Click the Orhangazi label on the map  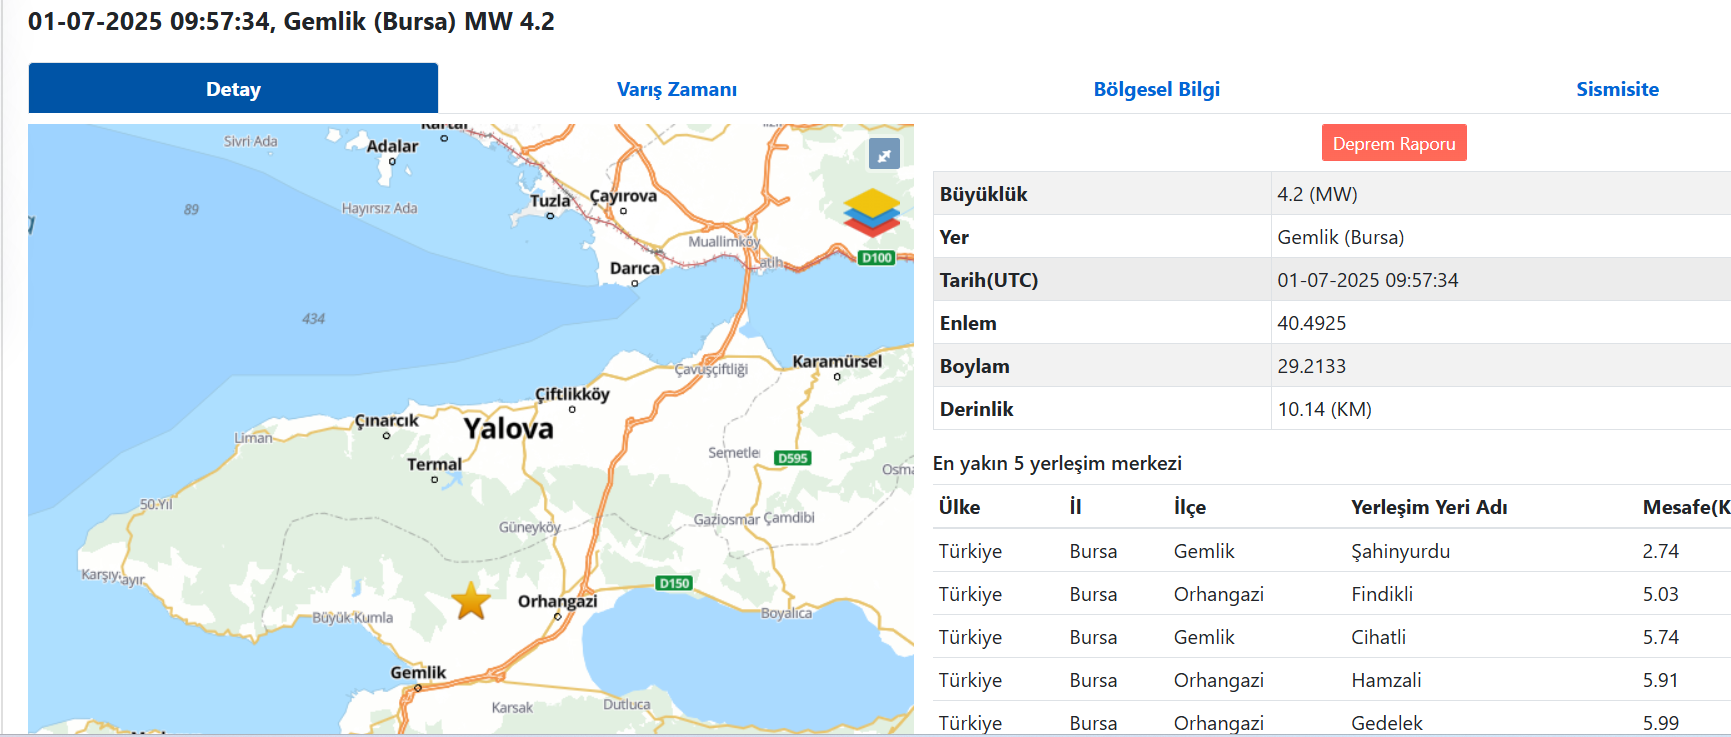coord(557,601)
